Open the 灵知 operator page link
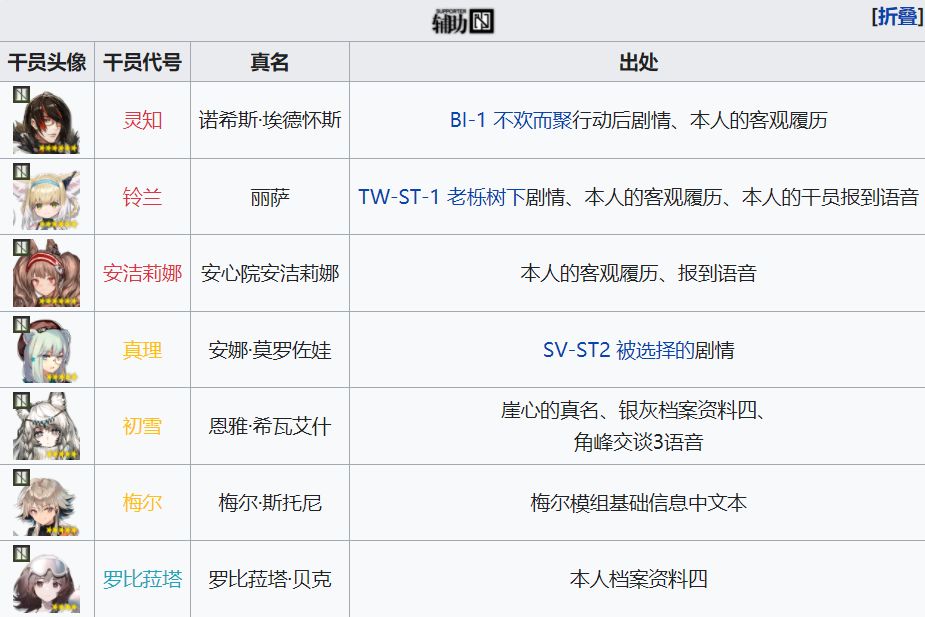Viewport: 925px width, 617px height. click(142, 120)
